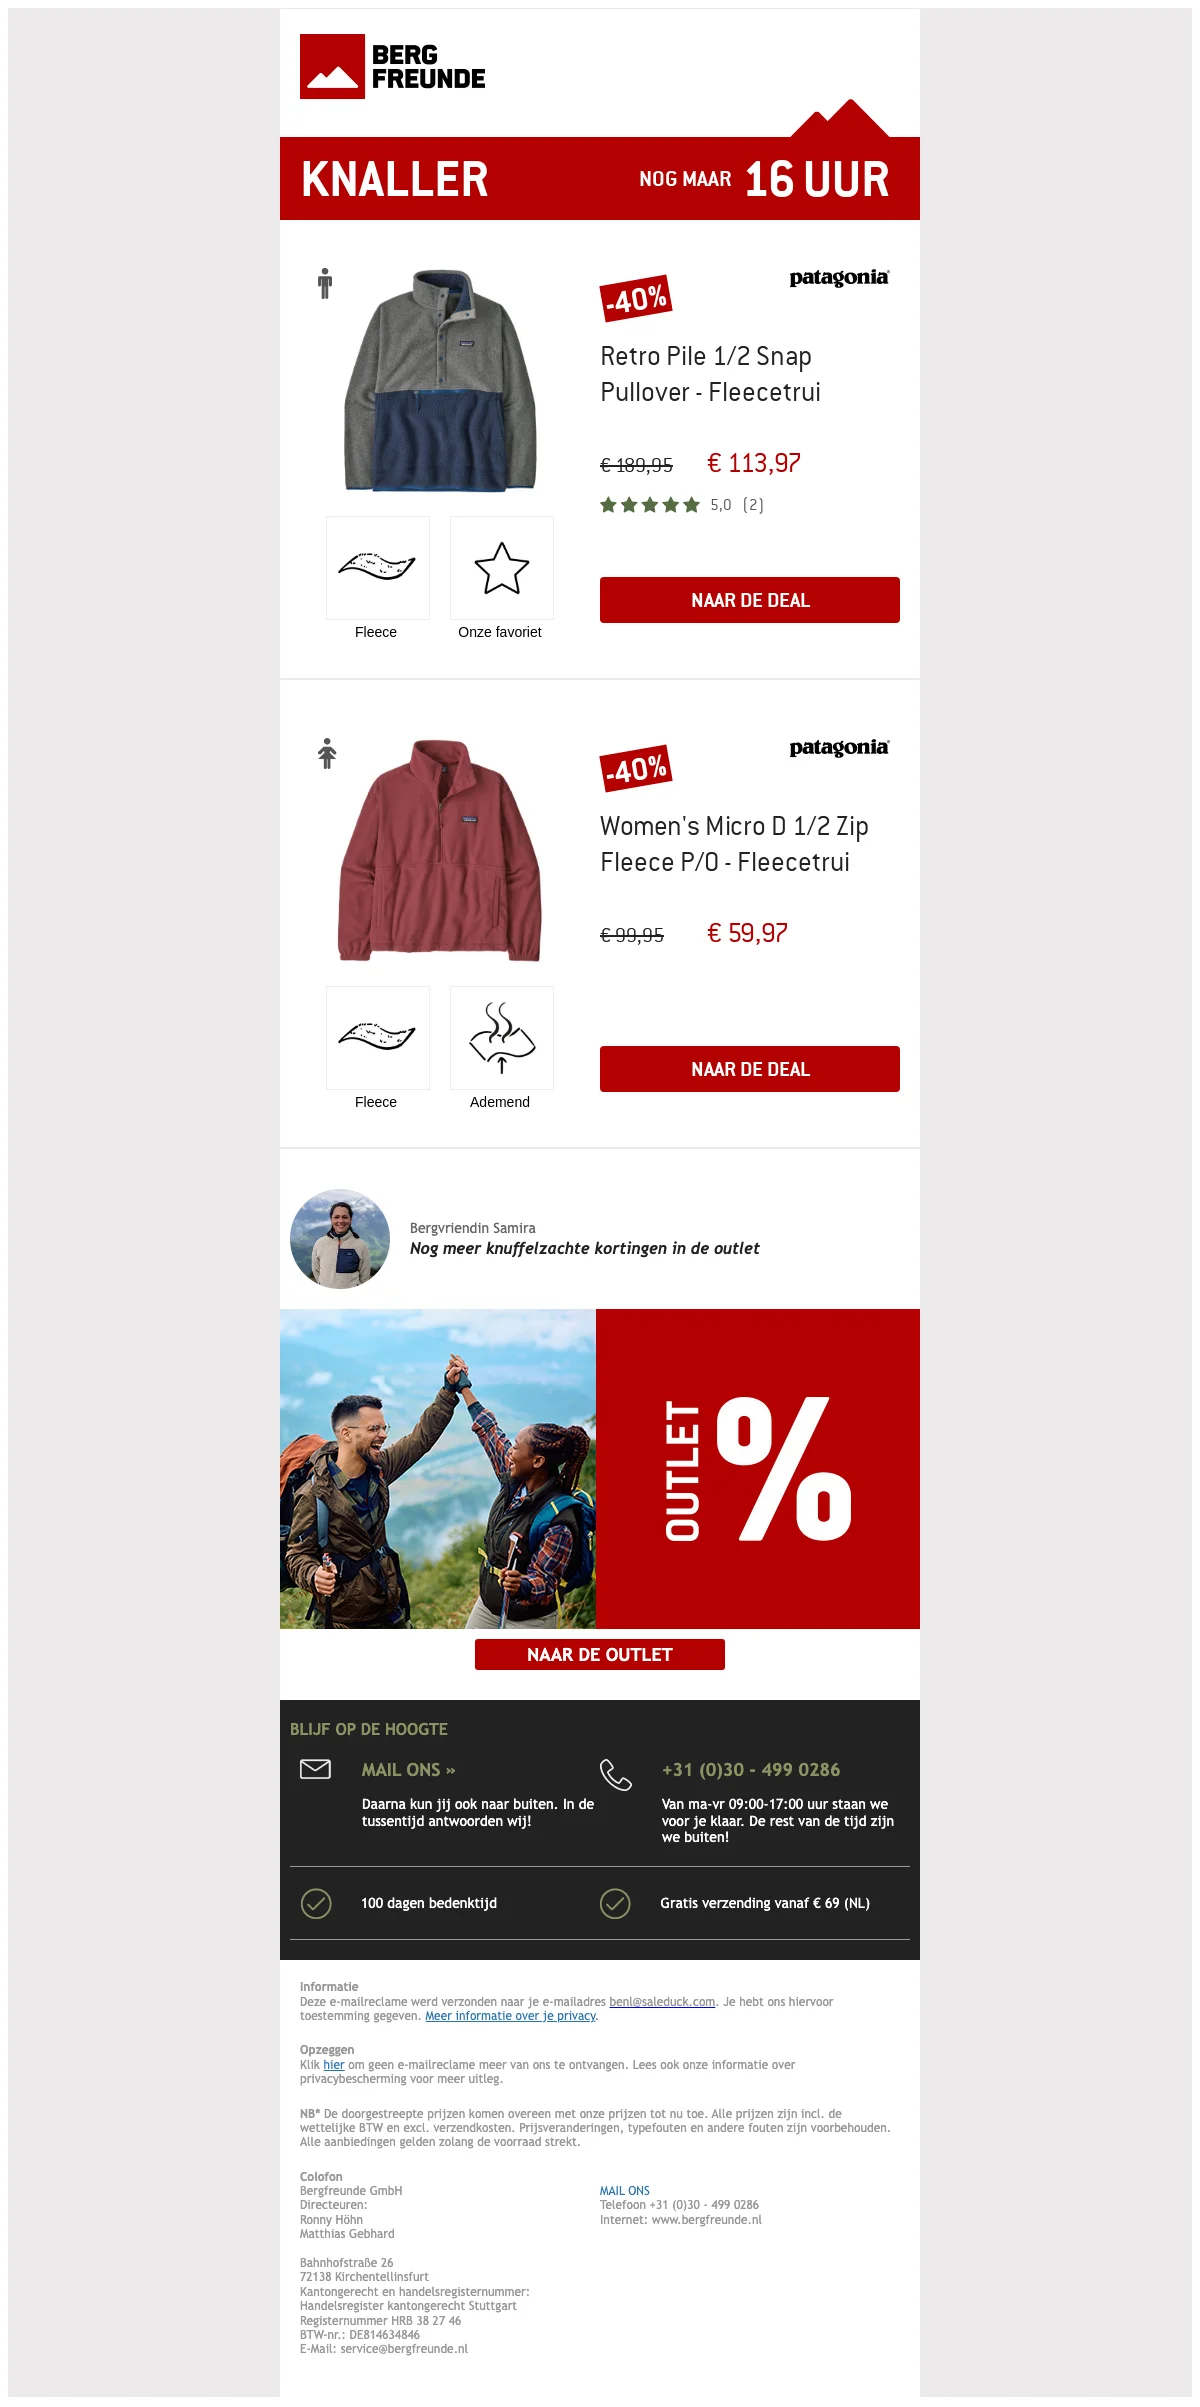The height and width of the screenshot is (2407, 1200).
Task: Click checkmark icon beside 100 dagen bedenktijd
Action: [x=316, y=1903]
